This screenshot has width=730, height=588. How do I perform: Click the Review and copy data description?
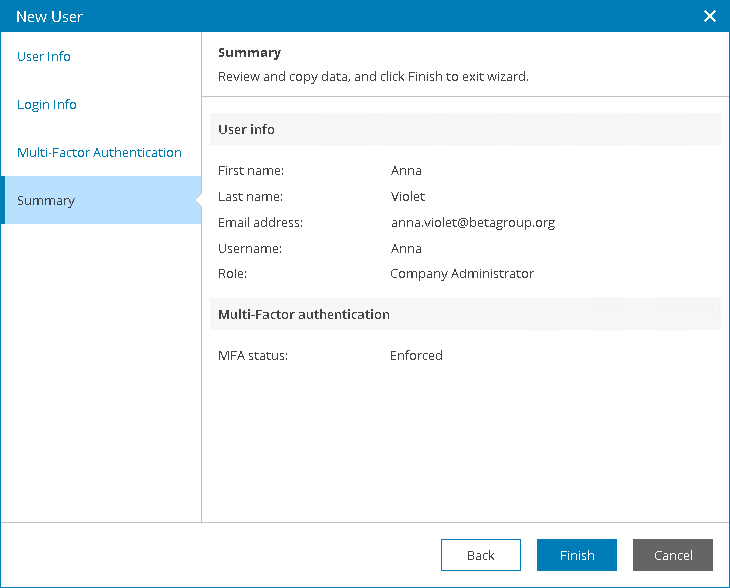coord(373,76)
